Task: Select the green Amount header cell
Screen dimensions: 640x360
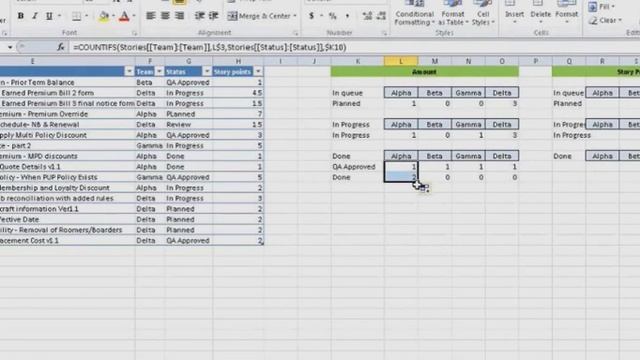Action: click(424, 72)
